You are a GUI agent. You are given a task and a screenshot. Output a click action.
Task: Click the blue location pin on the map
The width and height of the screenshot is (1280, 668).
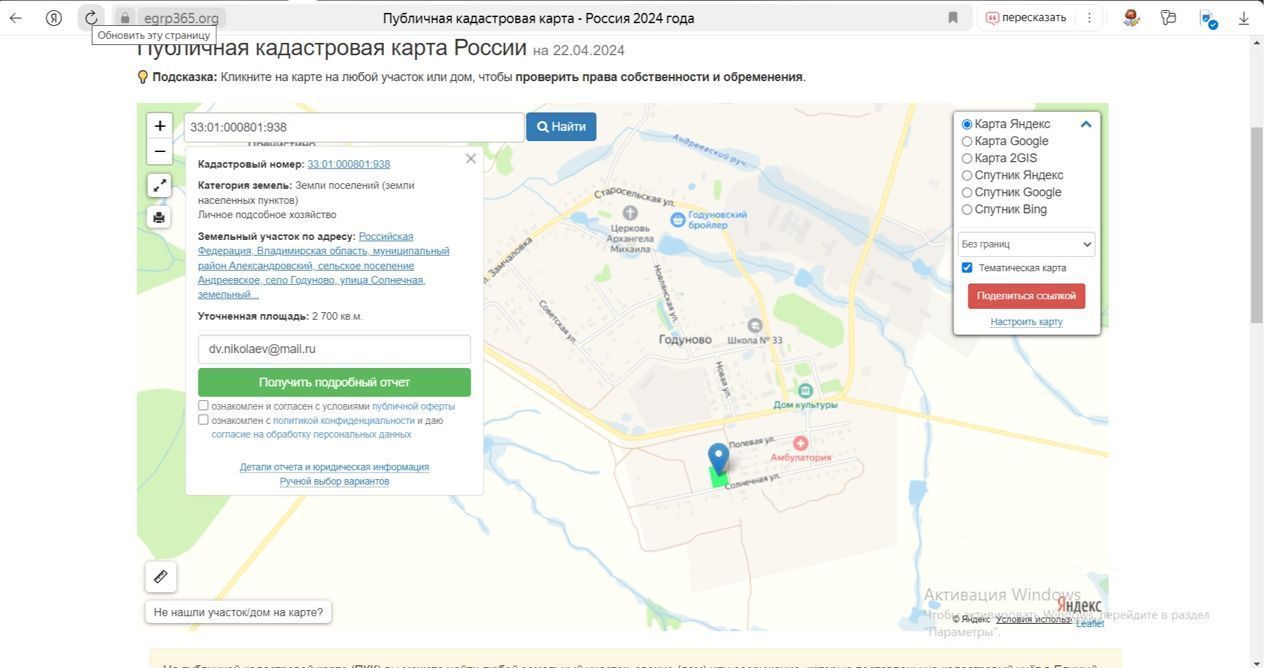[718, 457]
